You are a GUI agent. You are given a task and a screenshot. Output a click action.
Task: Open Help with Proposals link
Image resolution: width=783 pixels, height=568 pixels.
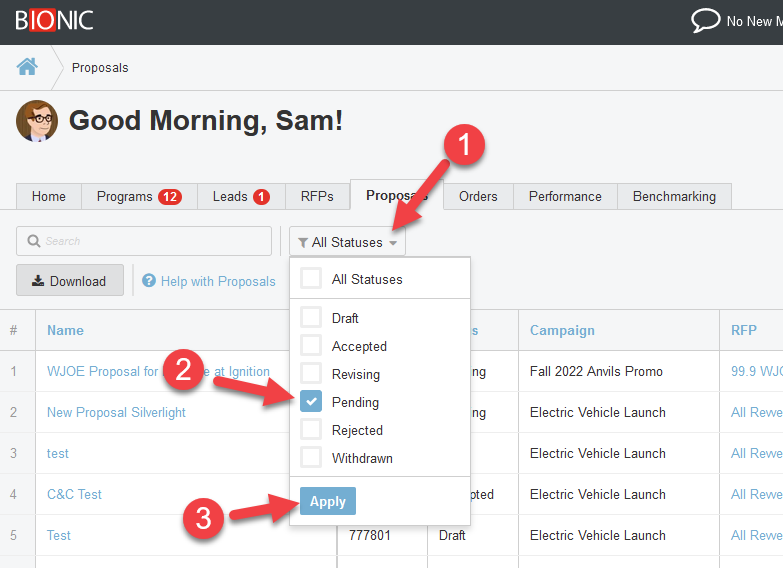click(218, 281)
